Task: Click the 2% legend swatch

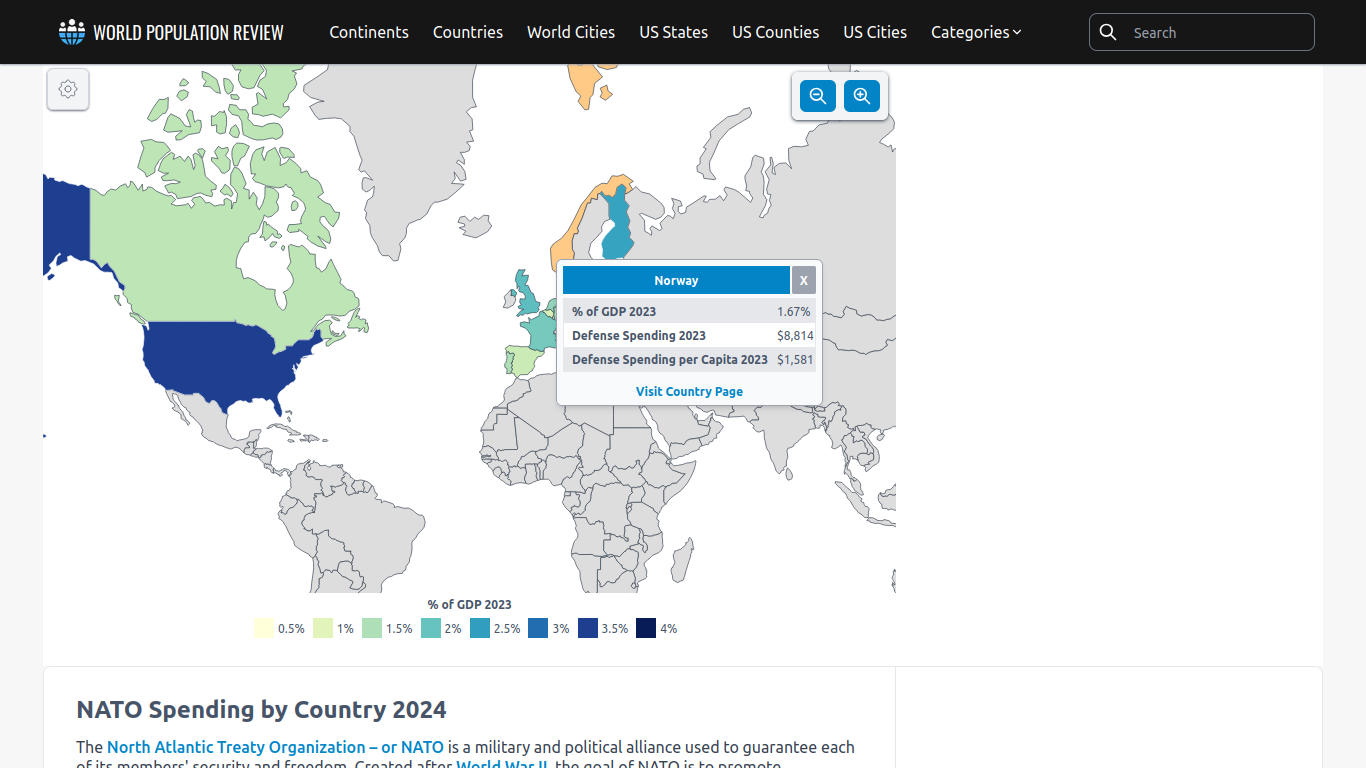Action: (431, 628)
